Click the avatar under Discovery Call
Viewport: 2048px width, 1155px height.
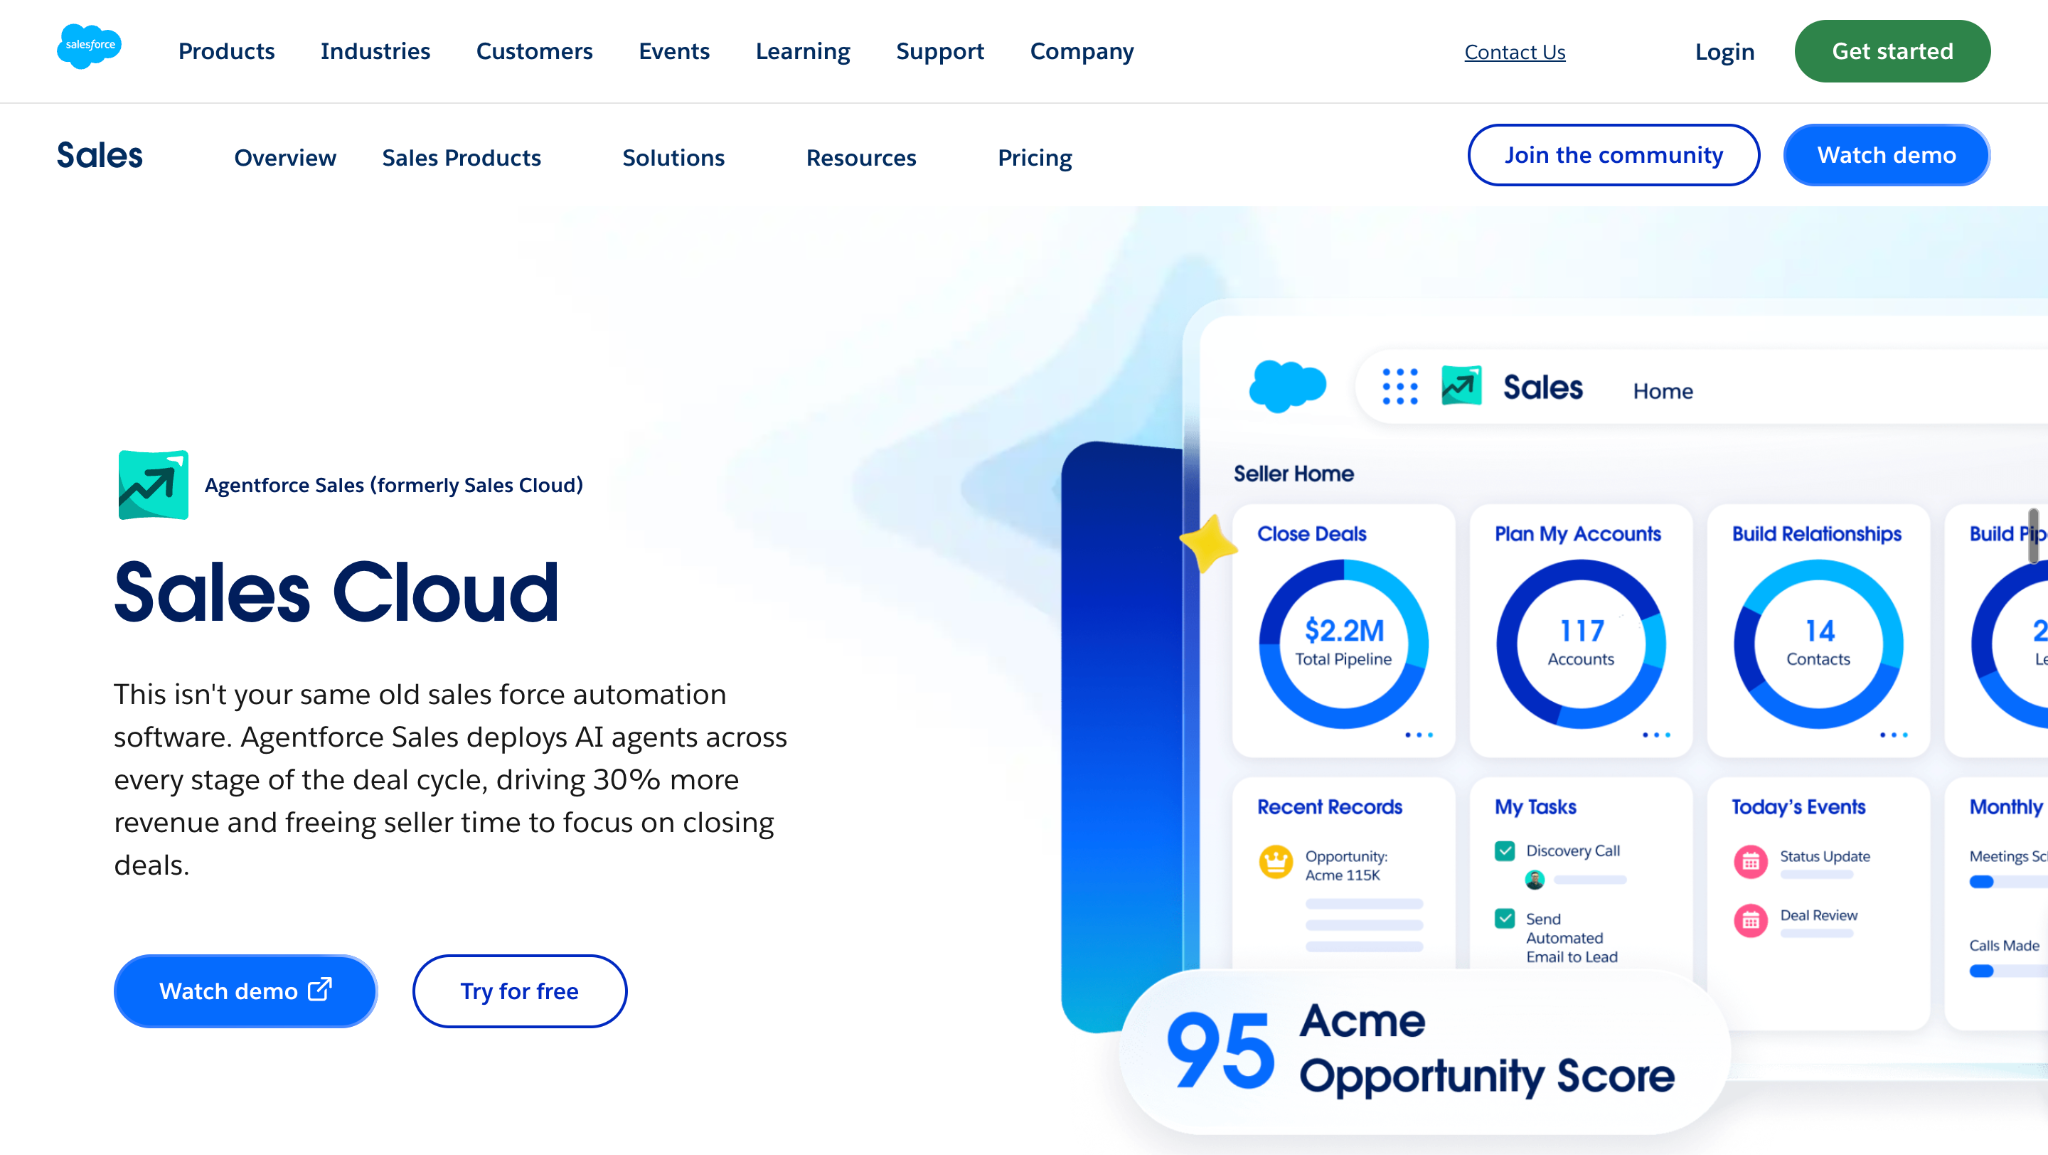[1535, 880]
